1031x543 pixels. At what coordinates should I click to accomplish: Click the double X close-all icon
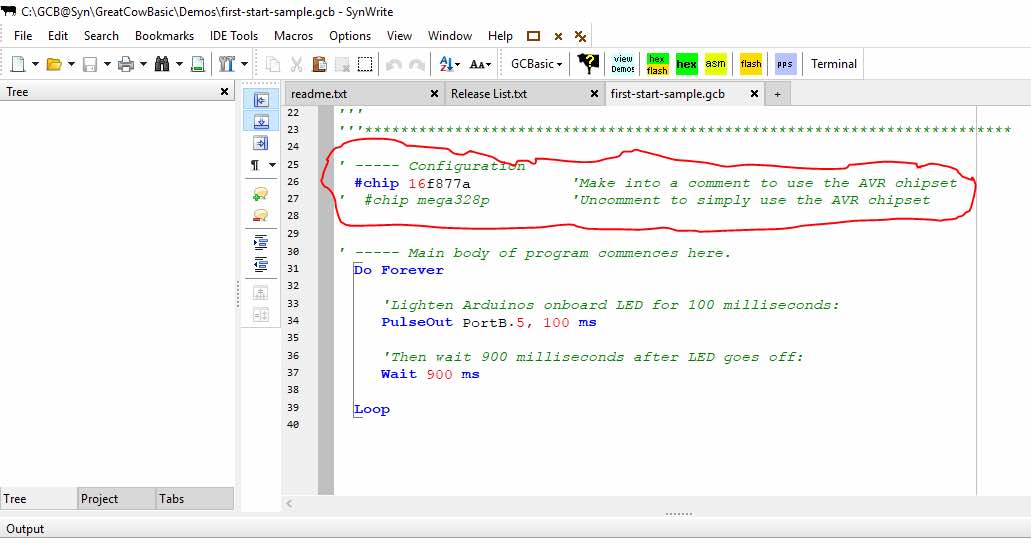(580, 37)
